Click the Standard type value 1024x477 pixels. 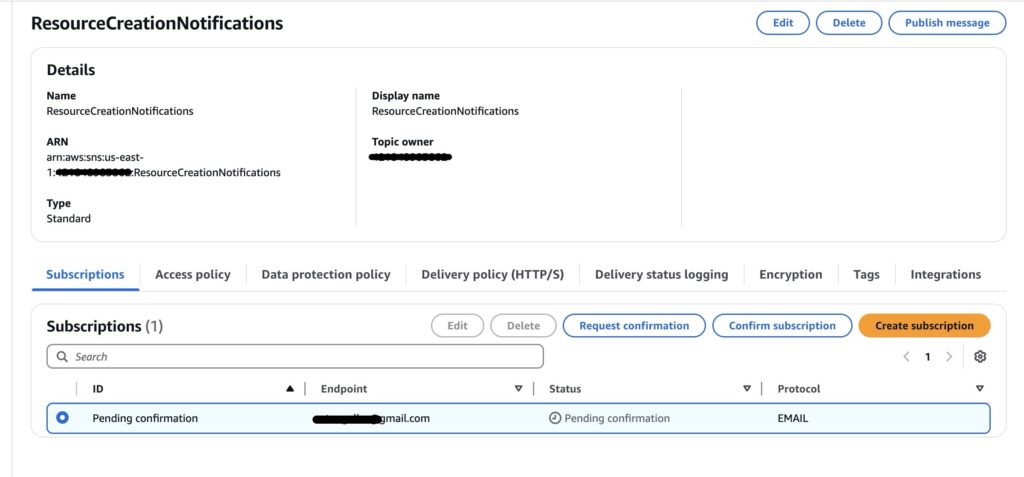click(x=69, y=219)
